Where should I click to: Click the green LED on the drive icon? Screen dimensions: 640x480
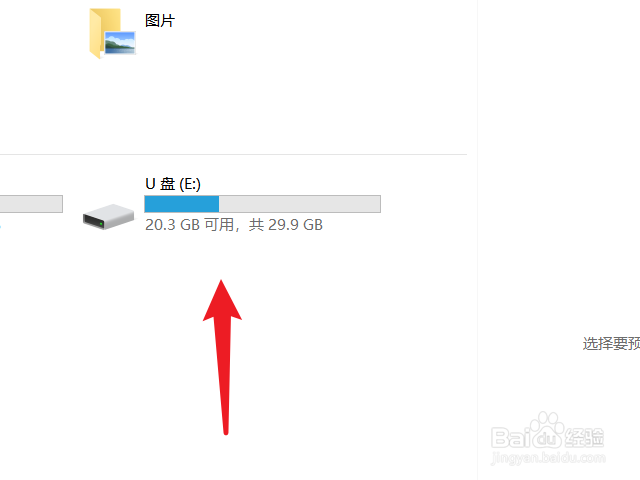(101, 224)
